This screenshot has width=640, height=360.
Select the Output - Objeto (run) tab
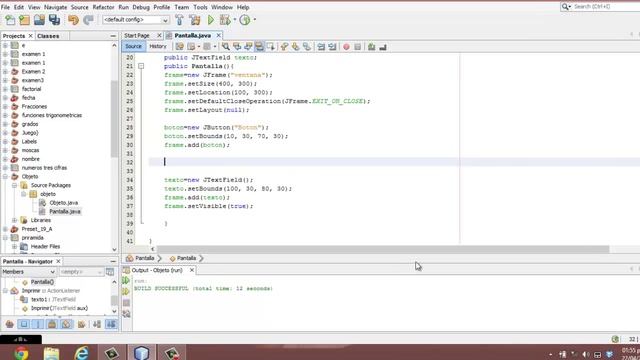pyautogui.click(x=157, y=270)
